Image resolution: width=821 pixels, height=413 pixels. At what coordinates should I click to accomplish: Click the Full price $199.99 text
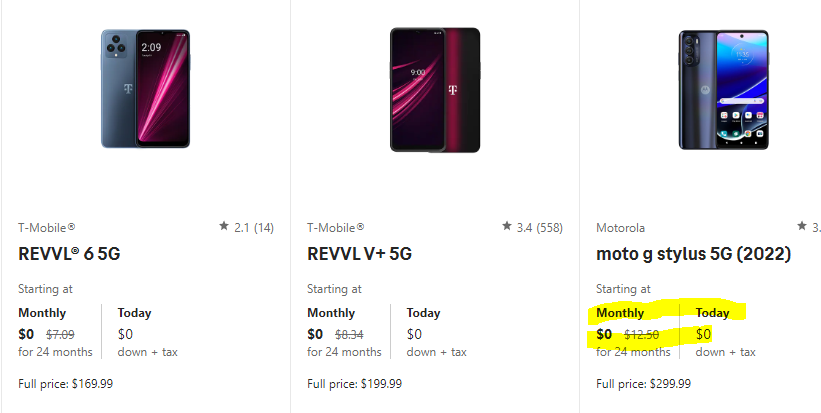point(354,383)
